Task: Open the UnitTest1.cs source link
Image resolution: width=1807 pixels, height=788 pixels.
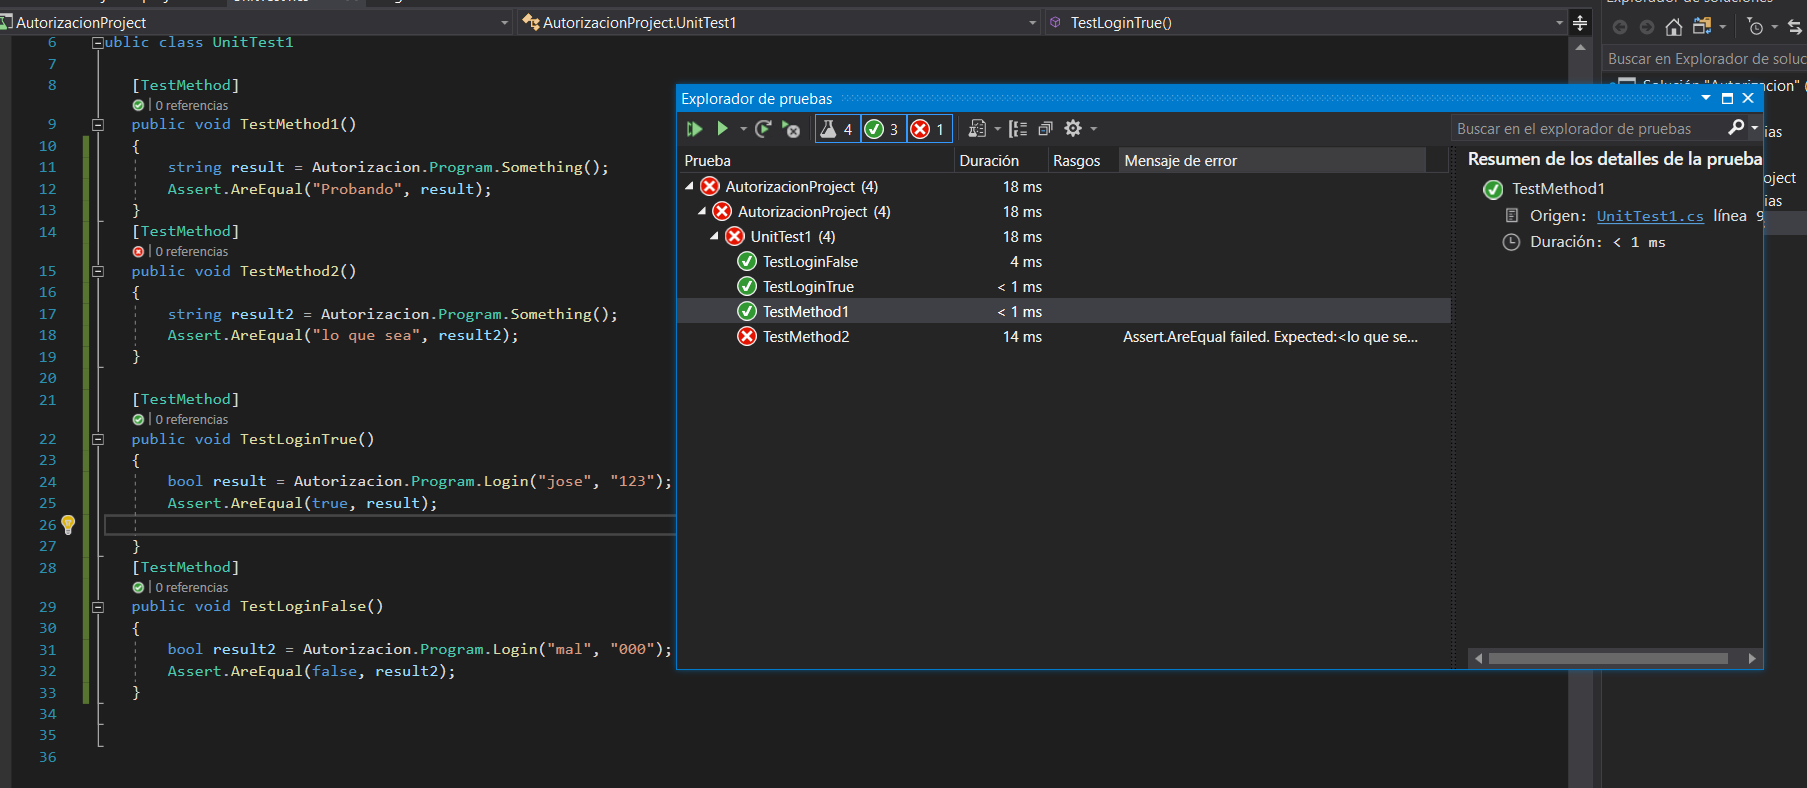Action: click(1650, 216)
